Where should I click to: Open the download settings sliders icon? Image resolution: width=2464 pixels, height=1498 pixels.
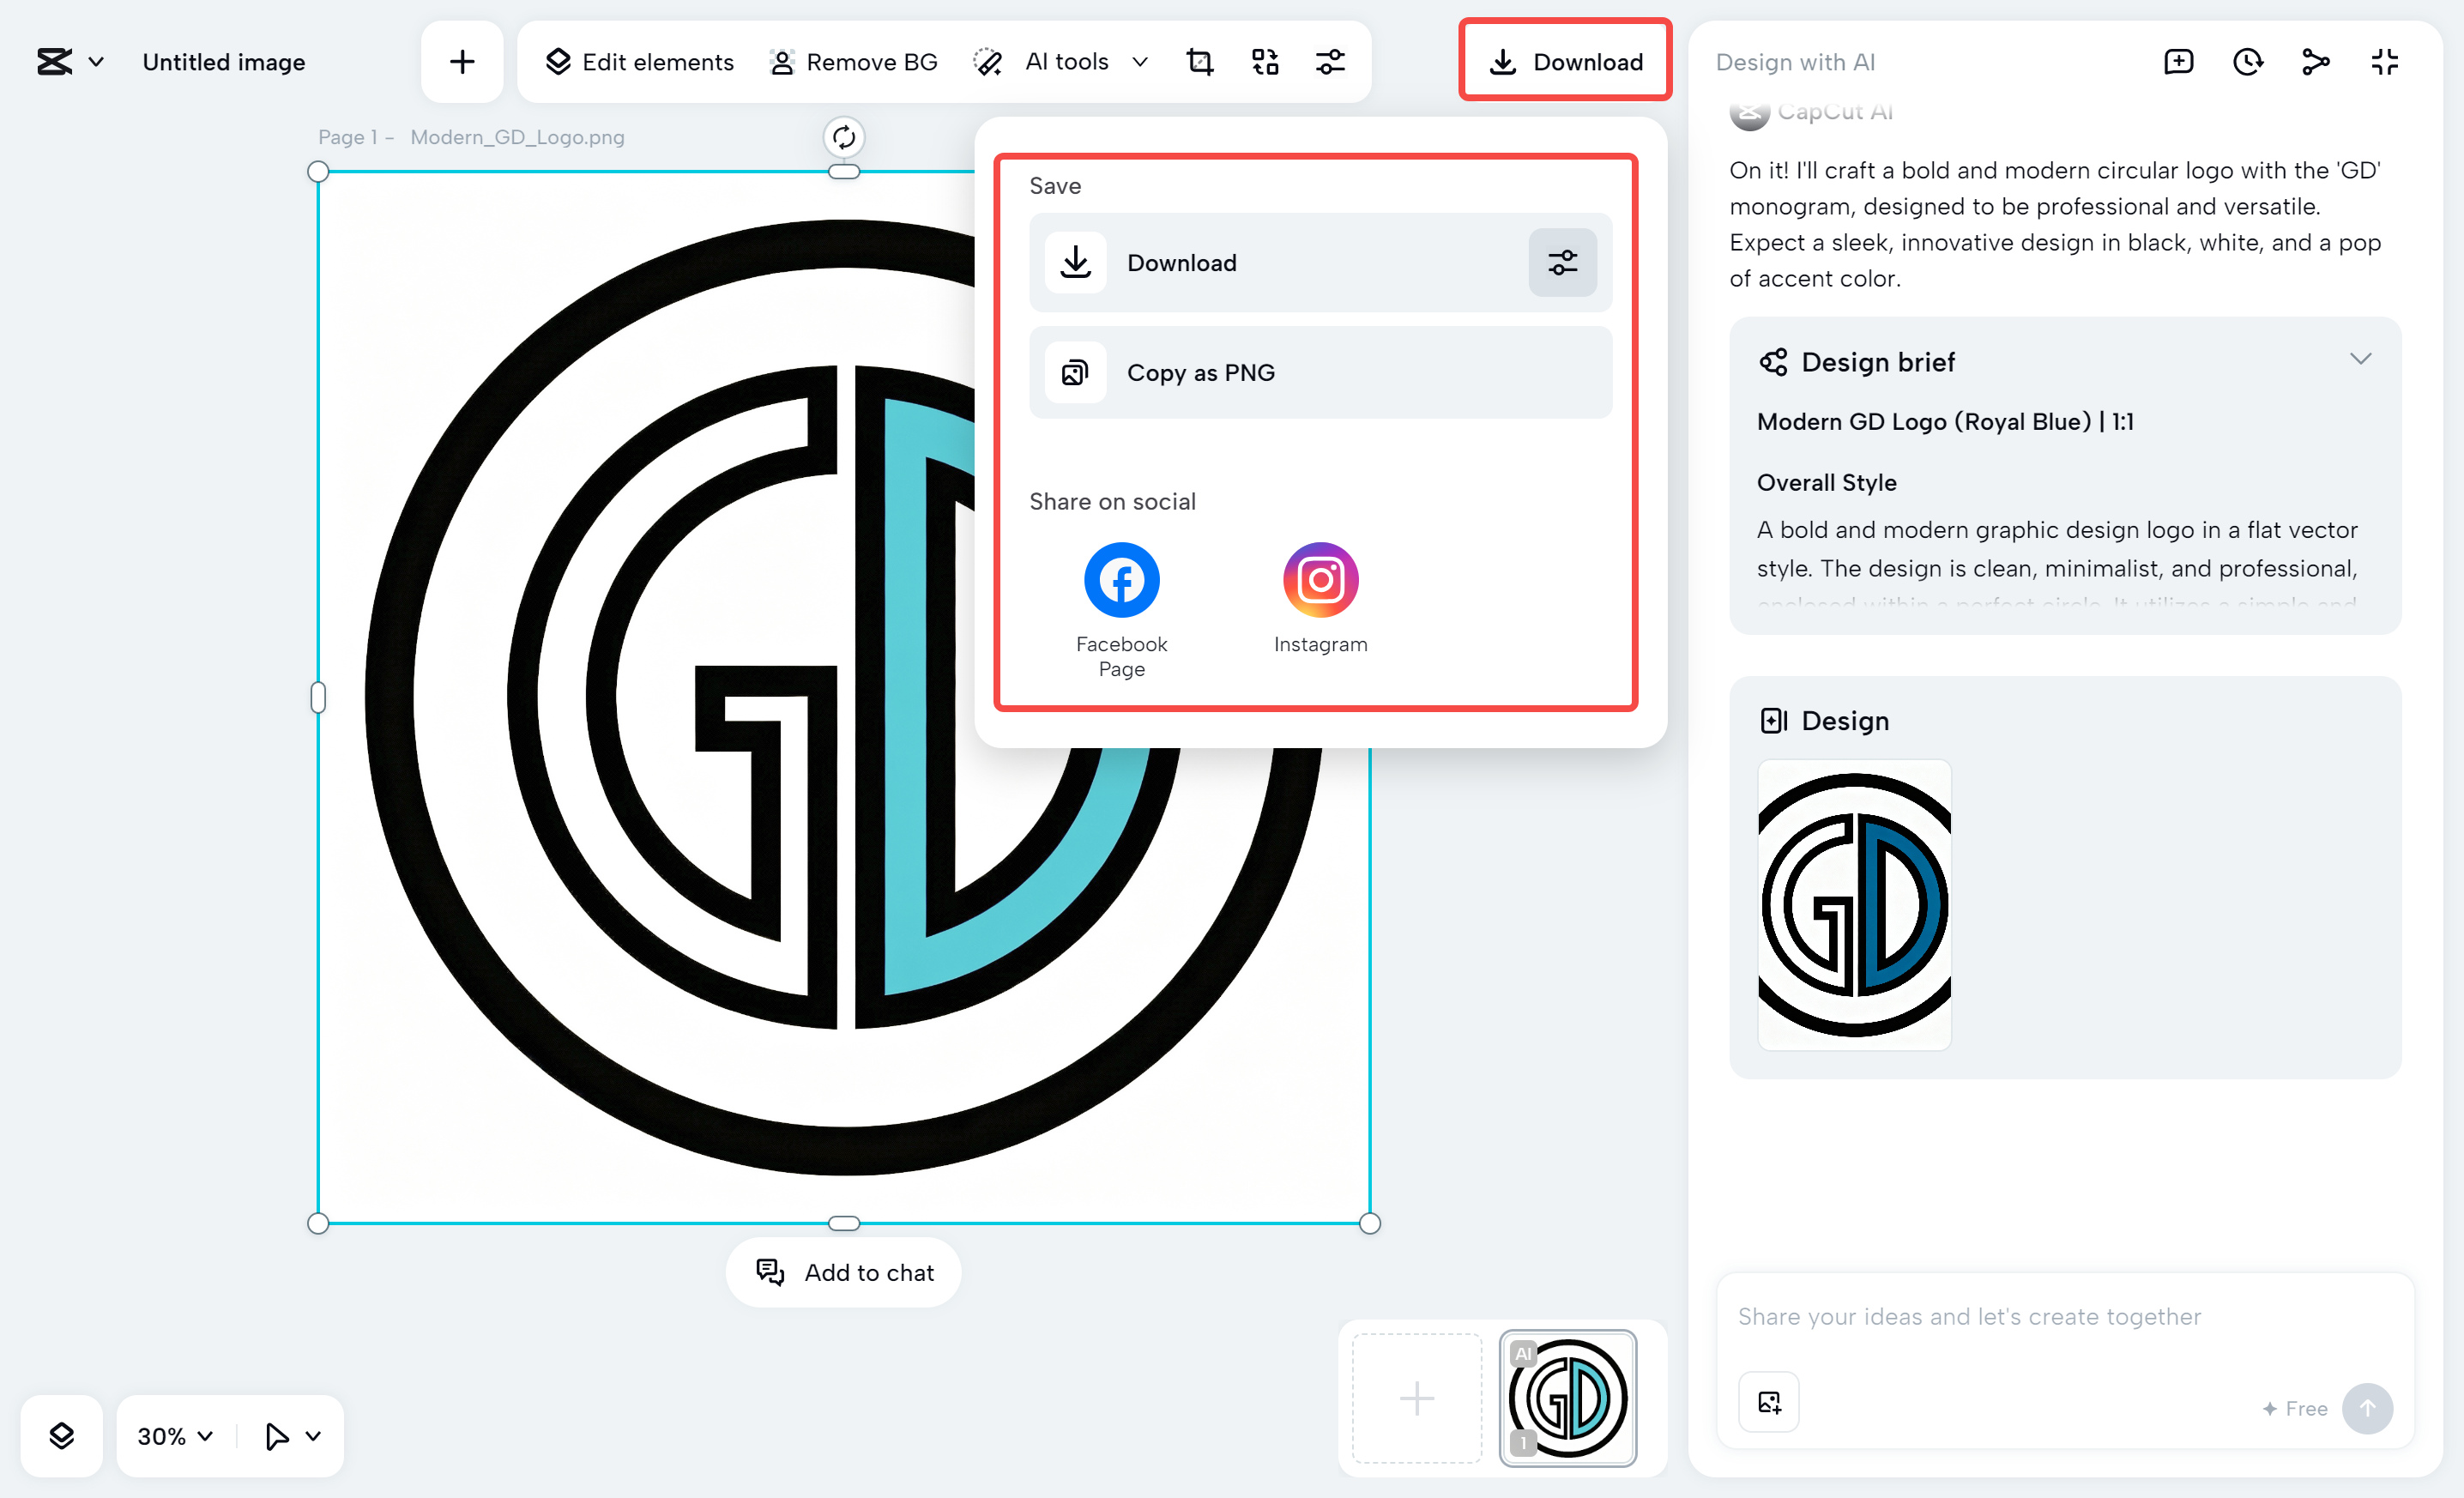coord(1562,263)
